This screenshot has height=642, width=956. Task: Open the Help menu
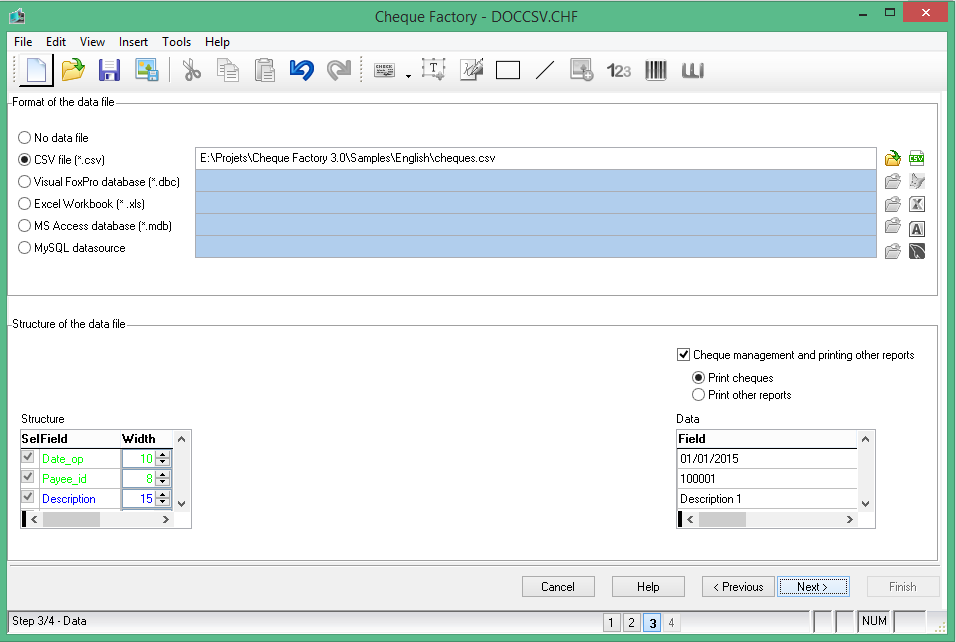[217, 41]
